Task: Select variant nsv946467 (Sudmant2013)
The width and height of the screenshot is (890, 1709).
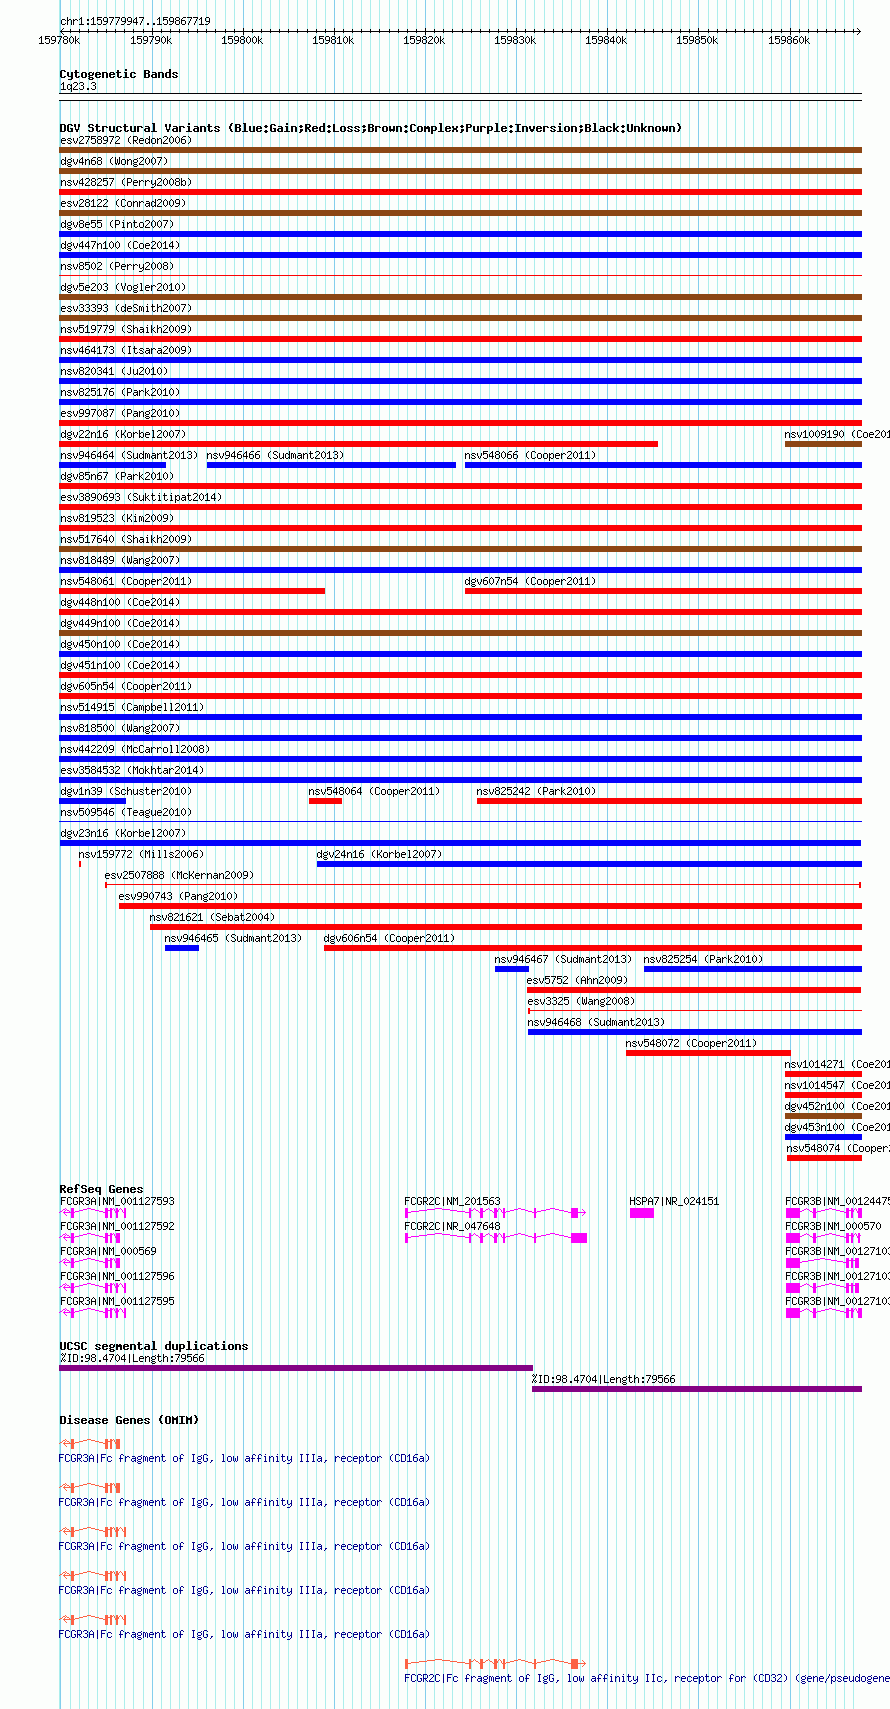Action: (564, 959)
